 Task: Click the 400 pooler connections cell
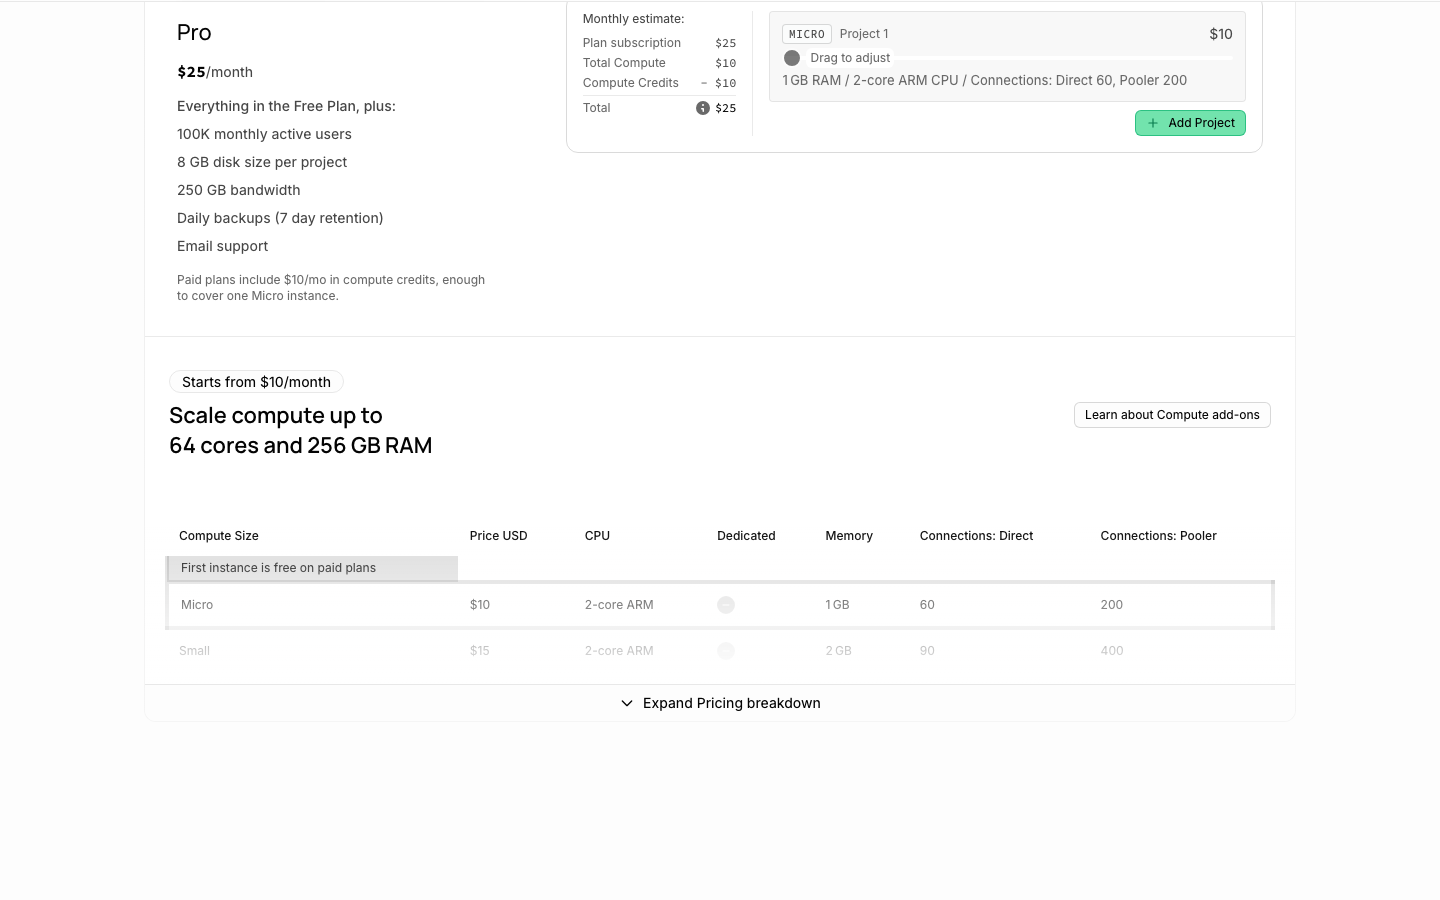[x=1112, y=651]
